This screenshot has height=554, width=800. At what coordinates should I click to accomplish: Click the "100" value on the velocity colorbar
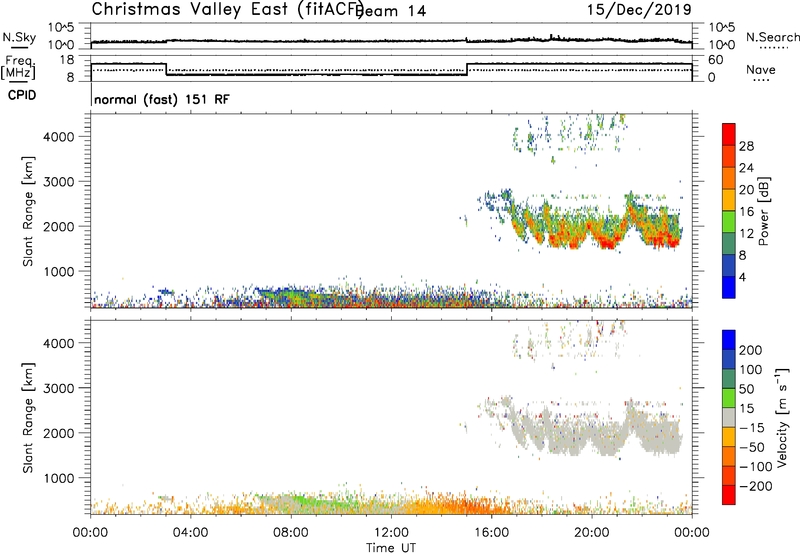(751, 370)
